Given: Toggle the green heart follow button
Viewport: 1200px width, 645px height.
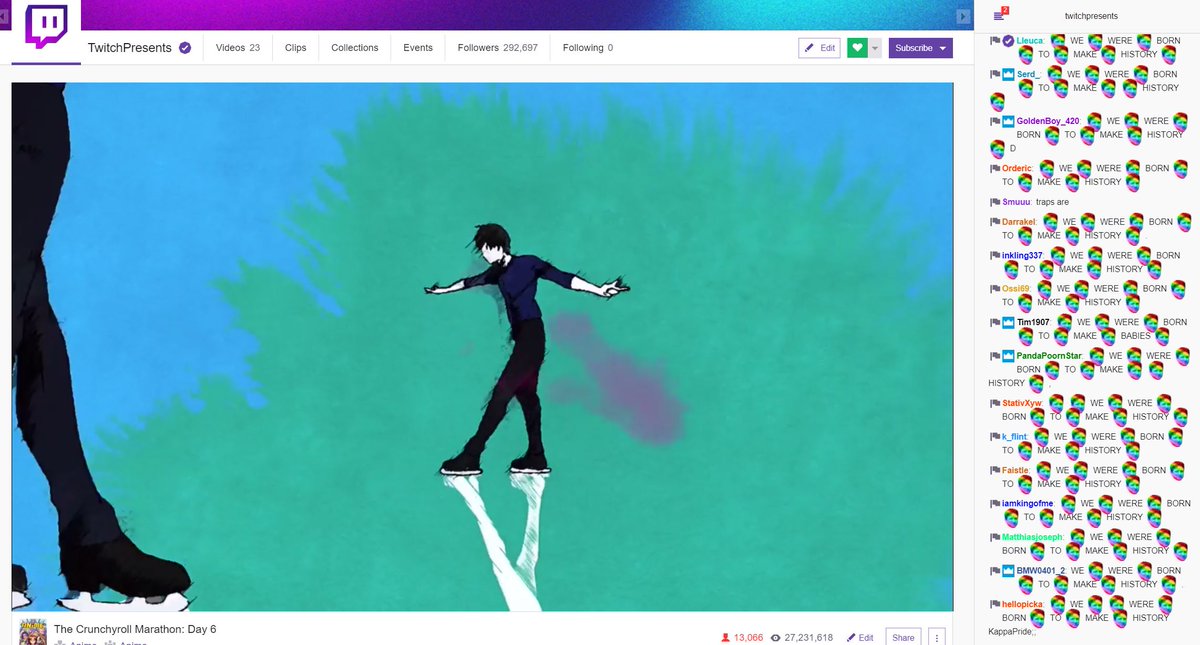Looking at the screenshot, I should tap(857, 48).
